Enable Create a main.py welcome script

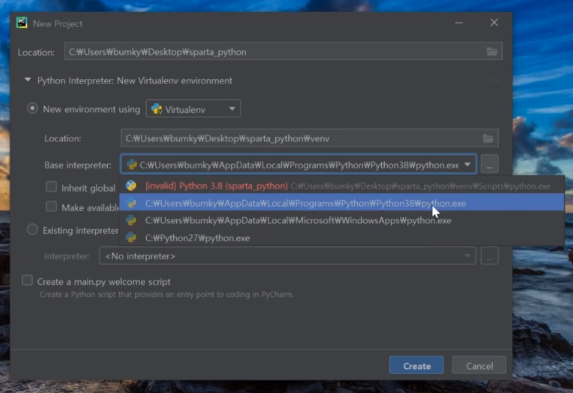coord(27,280)
